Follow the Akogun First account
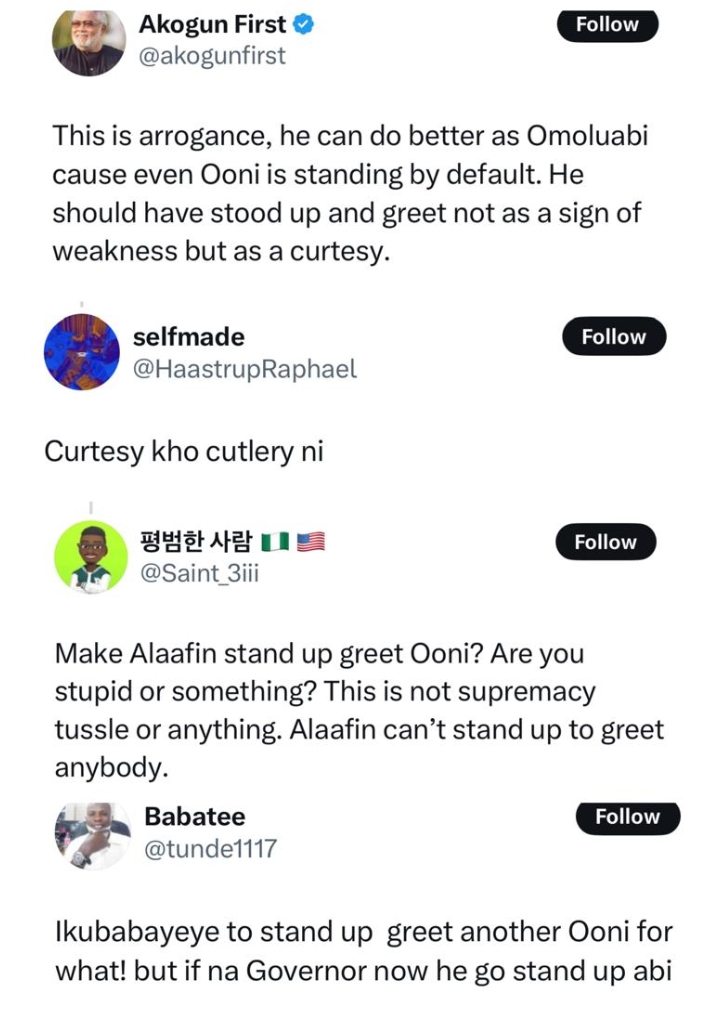720x1009 pixels. (607, 25)
